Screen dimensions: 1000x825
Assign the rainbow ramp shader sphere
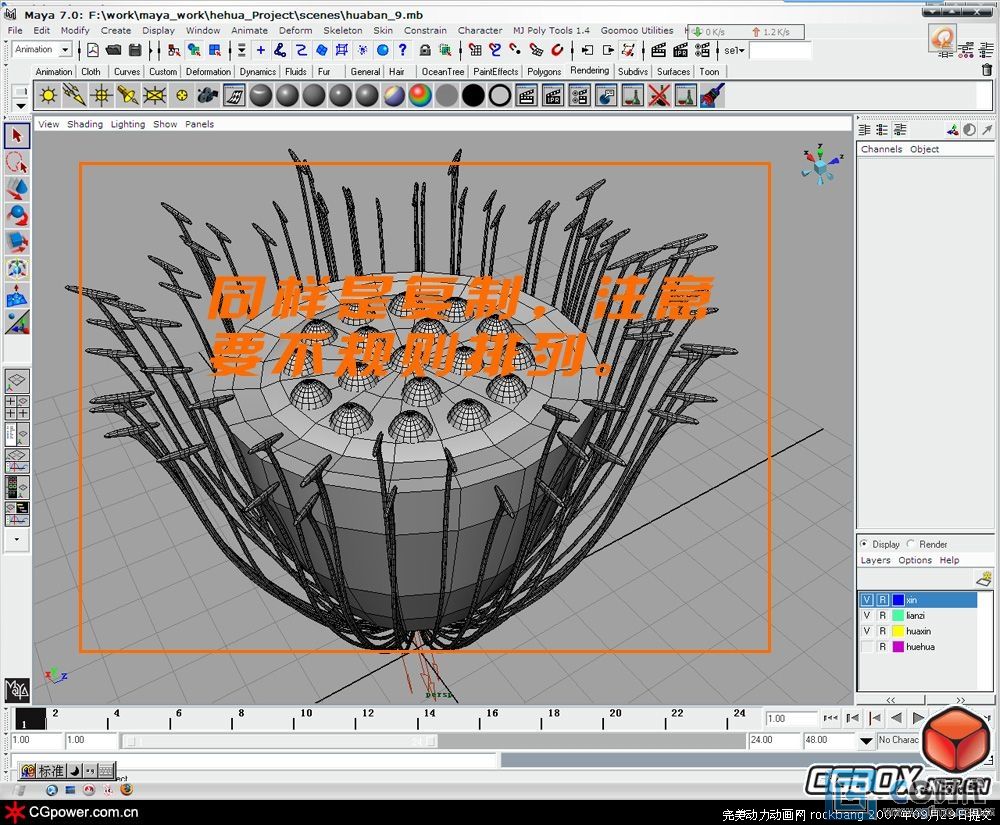click(x=420, y=96)
